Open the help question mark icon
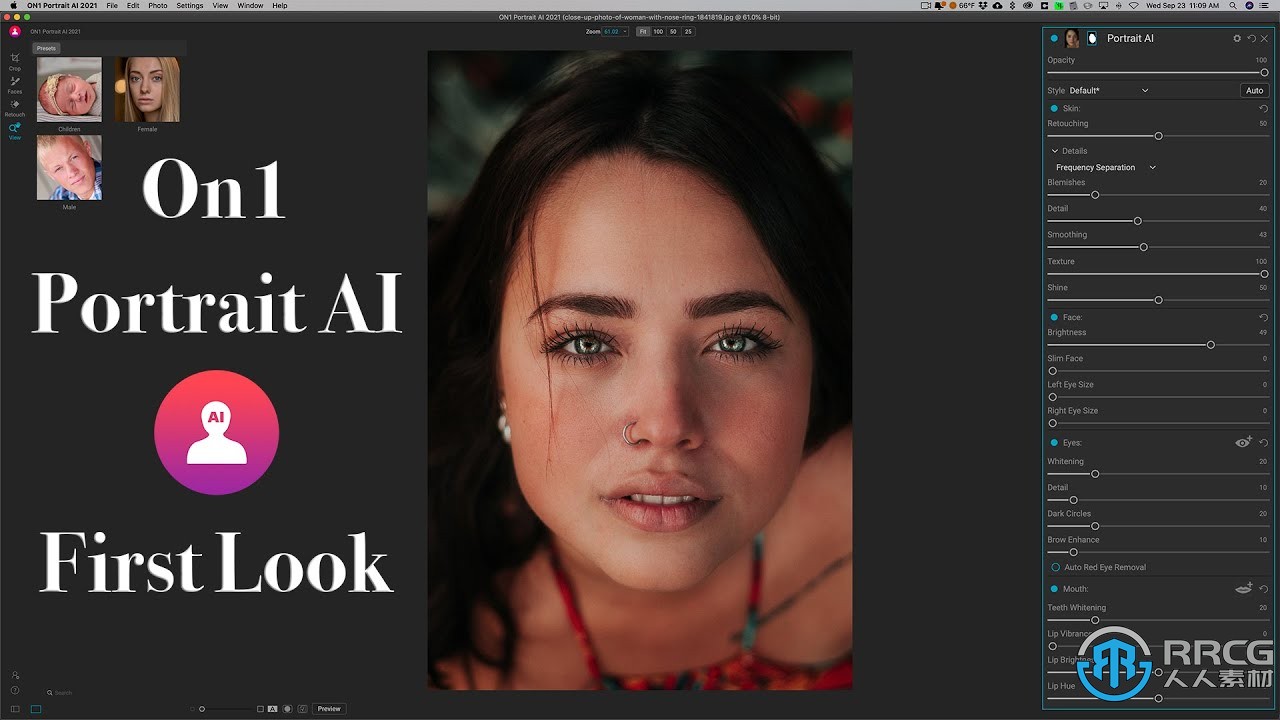The width and height of the screenshot is (1280, 720). pyautogui.click(x=15, y=690)
